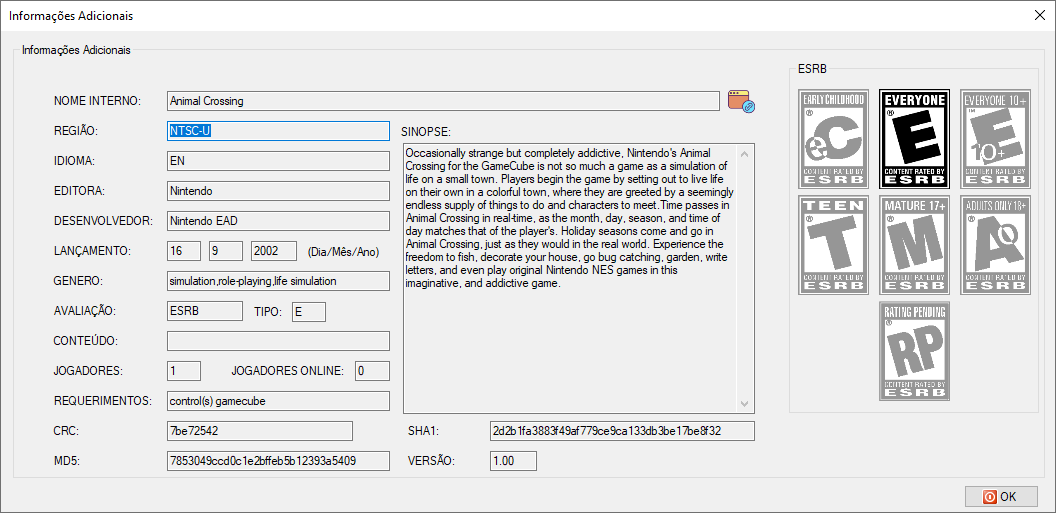Click the release day field showing 16
The height and width of the screenshot is (513, 1056).
tap(184, 251)
